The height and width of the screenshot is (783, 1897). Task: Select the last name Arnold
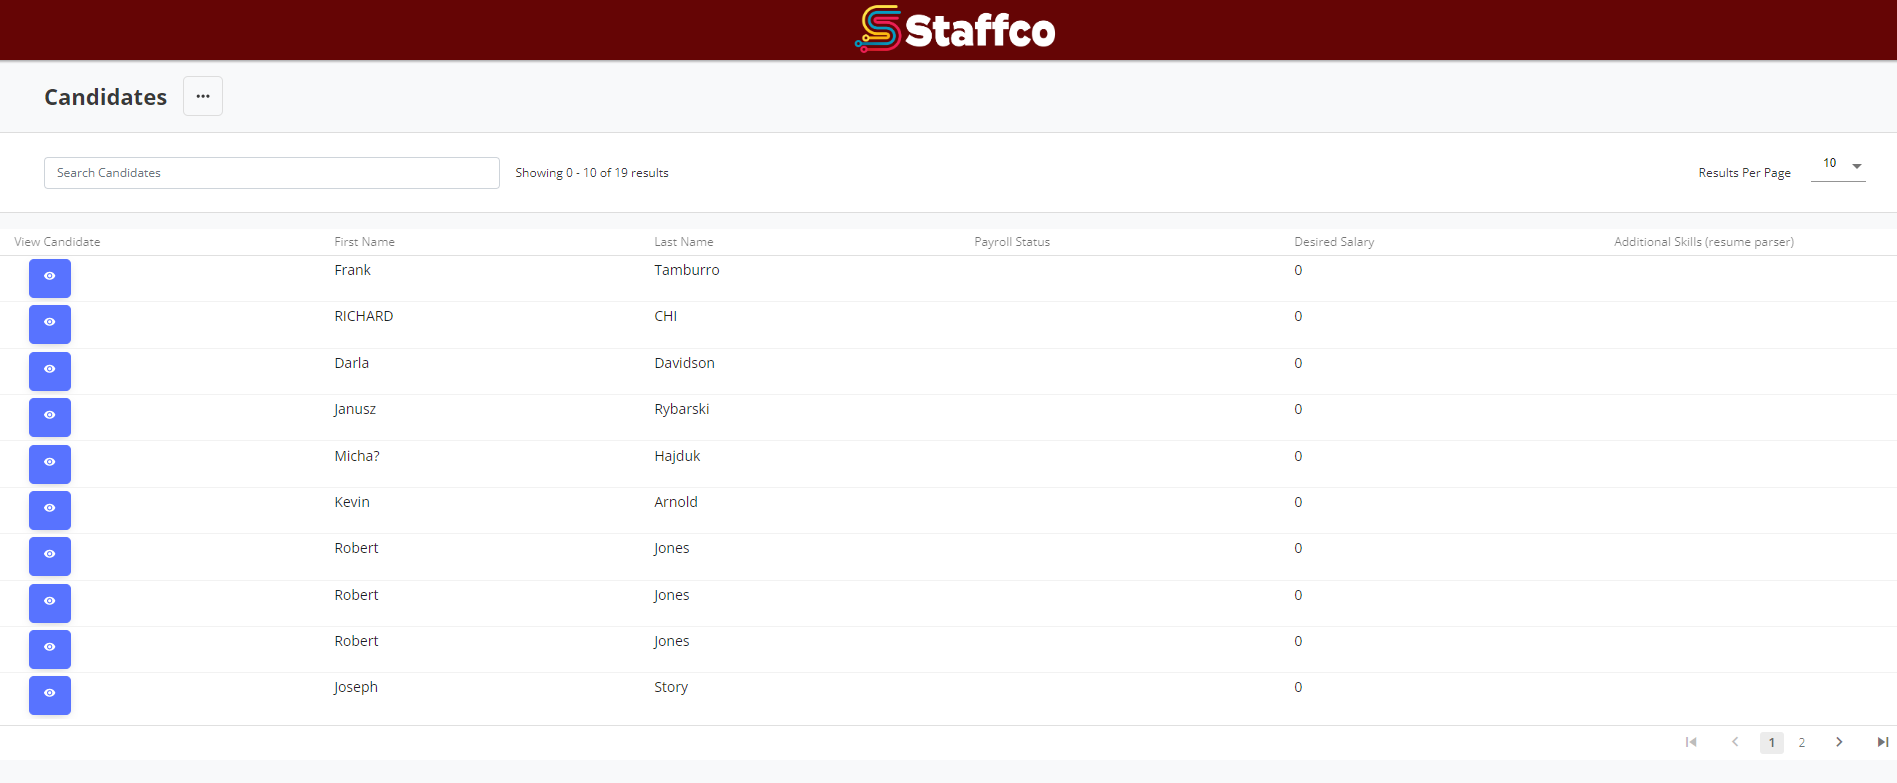tap(676, 502)
